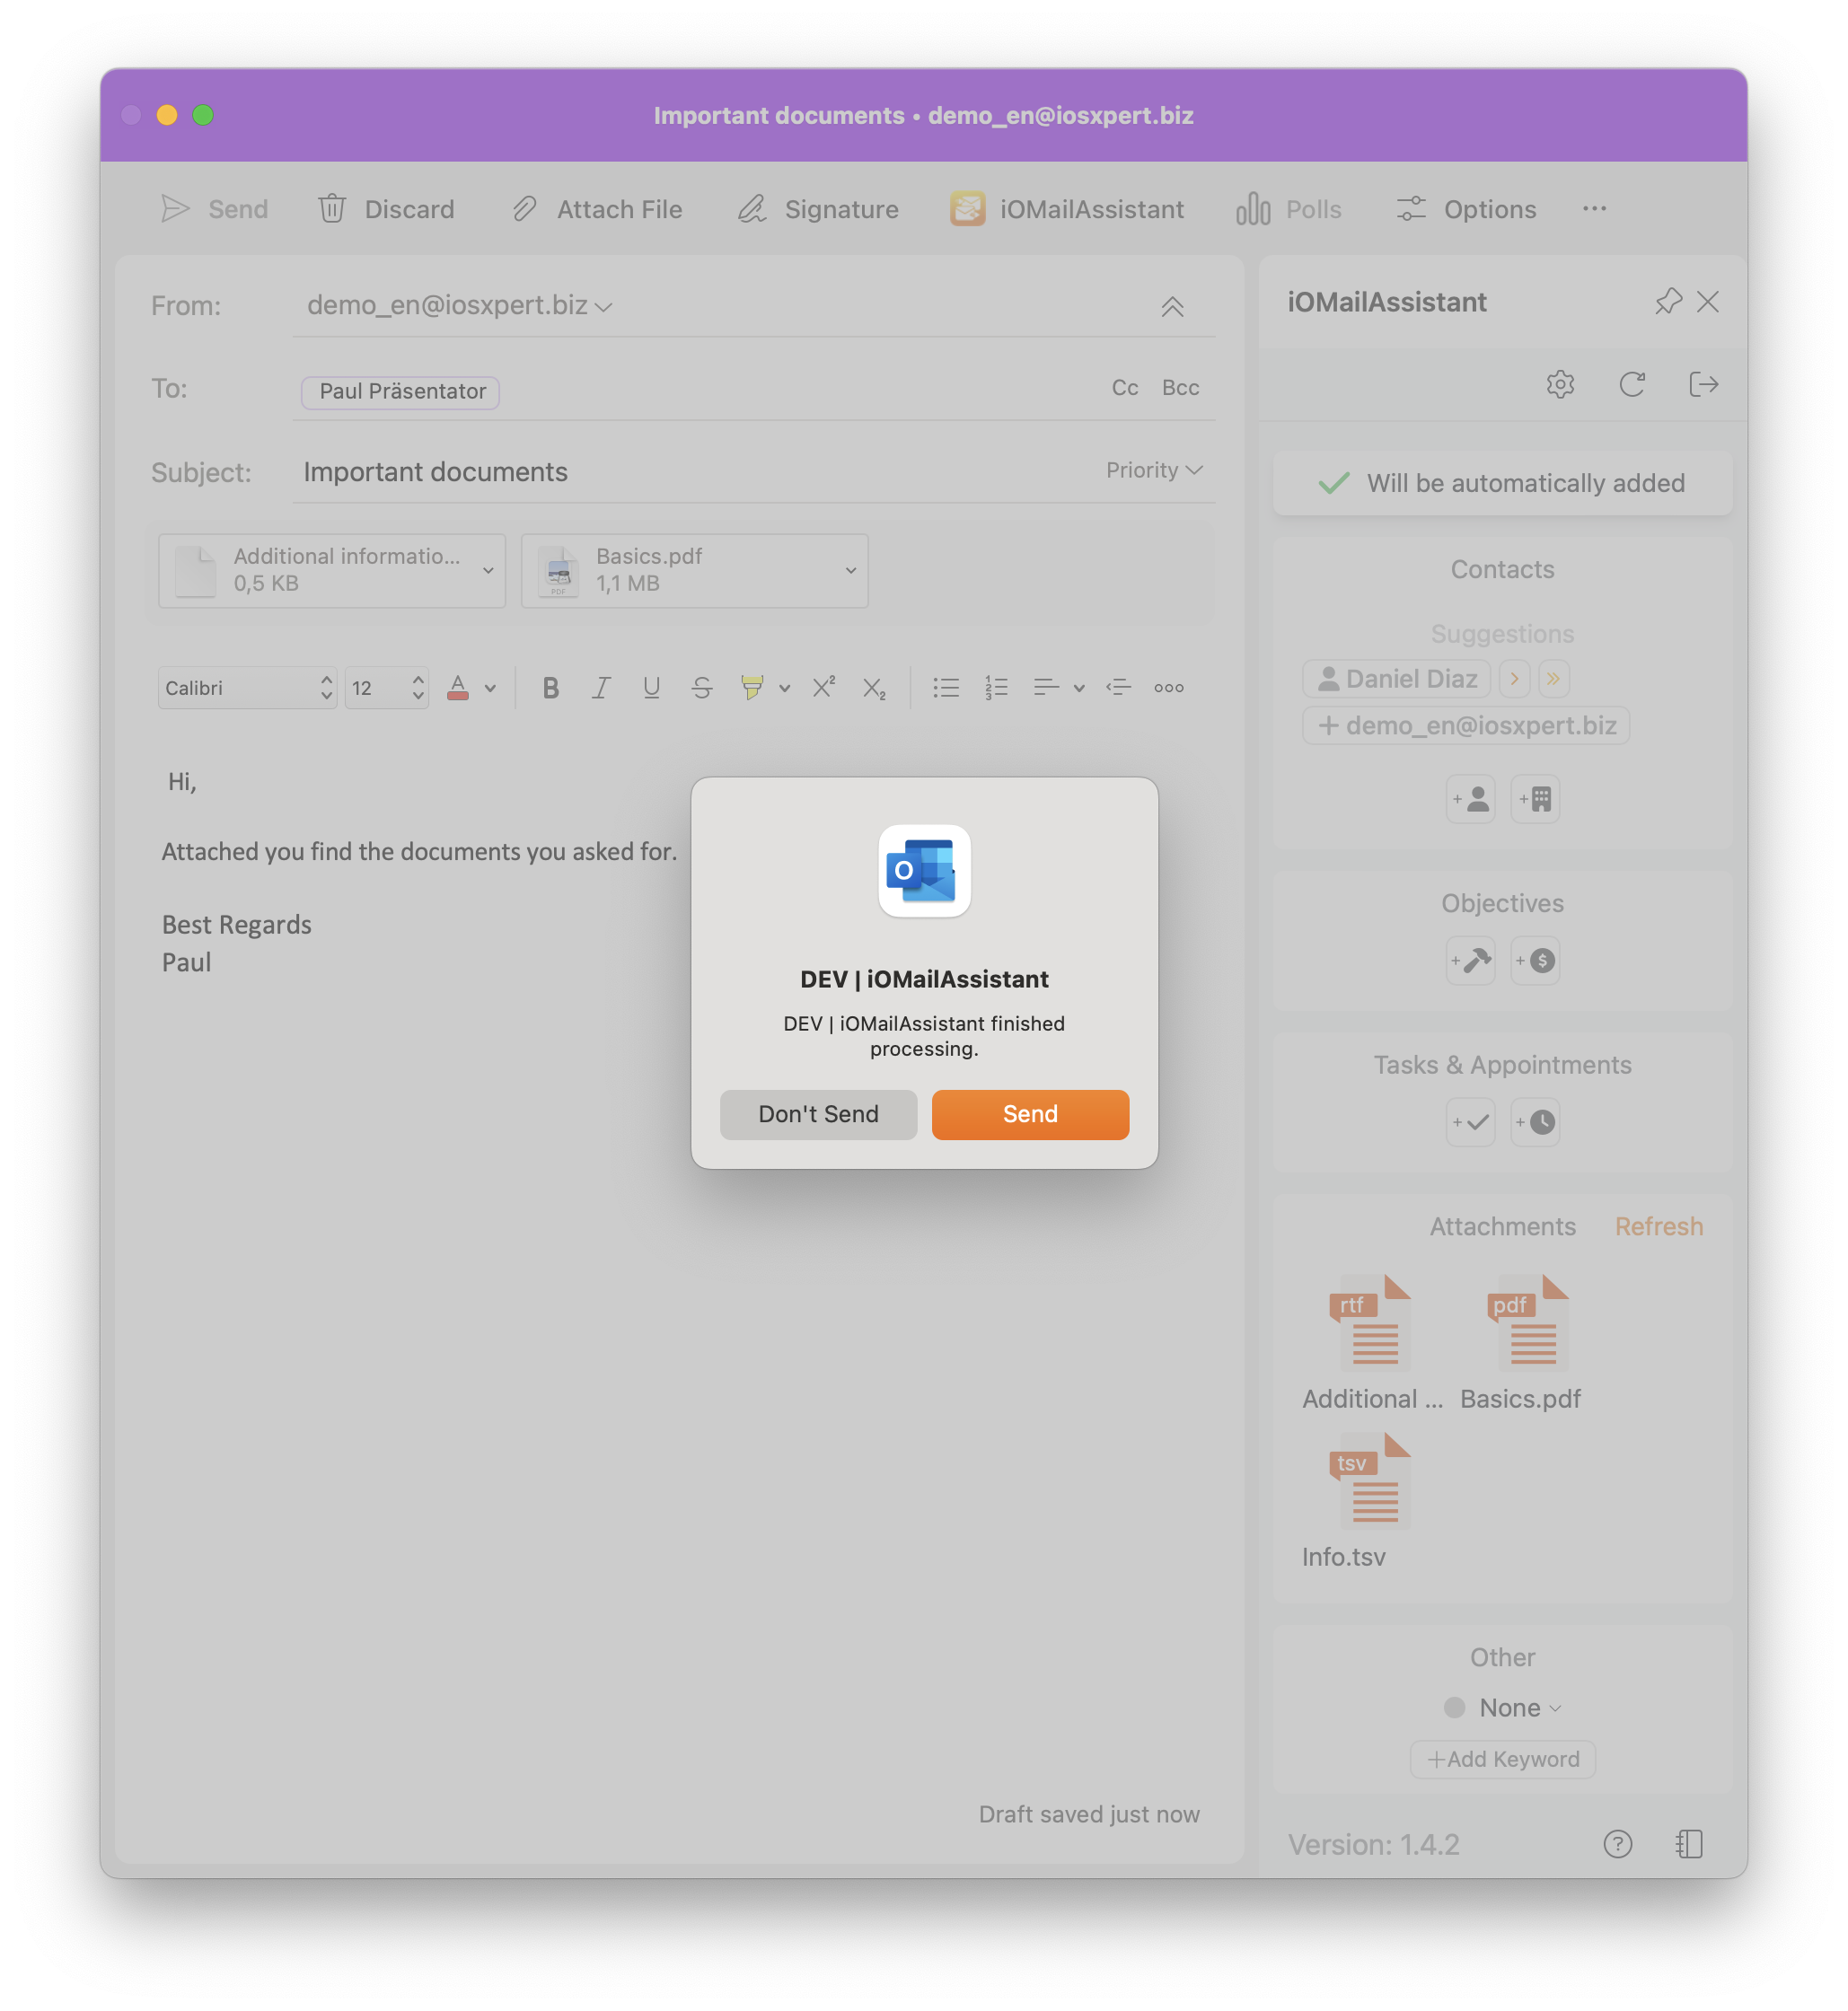This screenshot has width=1848, height=2011.
Task: Select the Info.tsv attachment icon
Action: point(1370,1481)
